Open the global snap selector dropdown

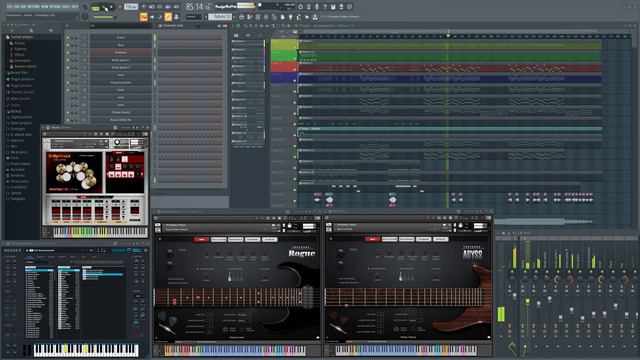[x=193, y=17]
